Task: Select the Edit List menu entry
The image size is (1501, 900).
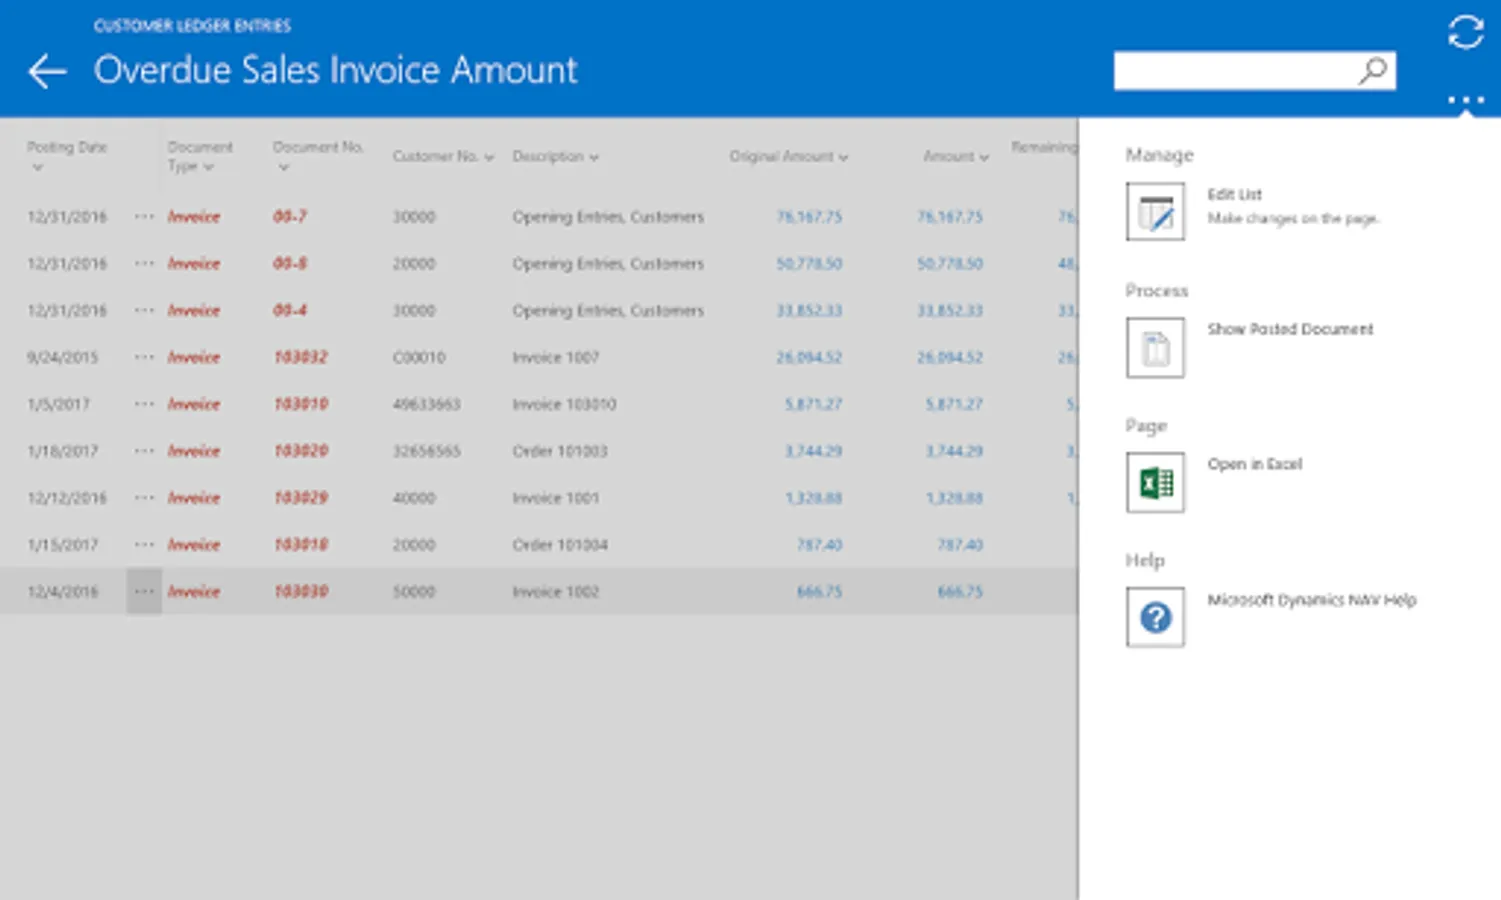Action: pyautogui.click(x=1234, y=194)
